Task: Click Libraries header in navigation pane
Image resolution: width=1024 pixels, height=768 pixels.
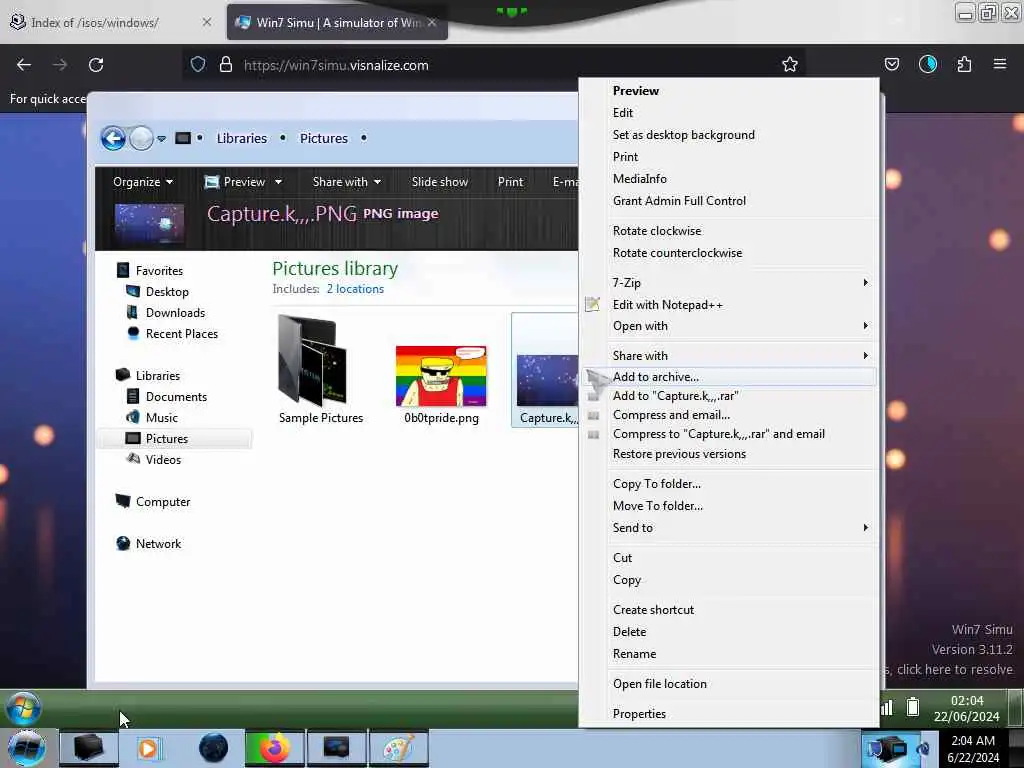Action: point(157,376)
